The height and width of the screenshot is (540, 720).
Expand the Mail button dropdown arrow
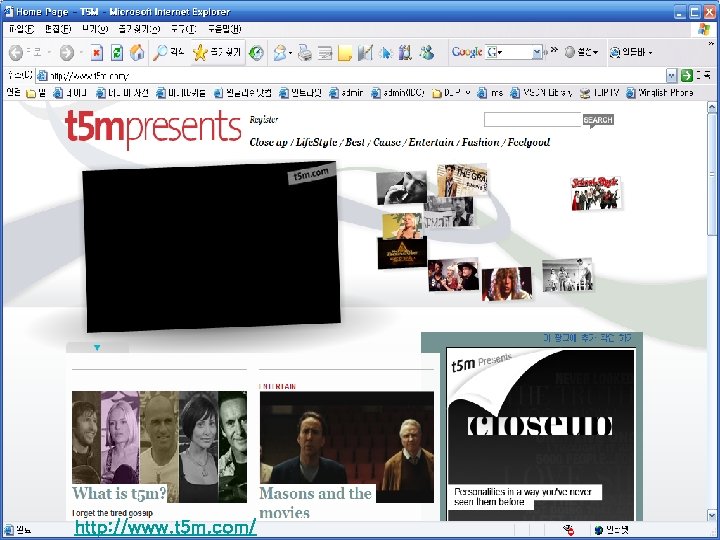pyautogui.click(x=291, y=53)
